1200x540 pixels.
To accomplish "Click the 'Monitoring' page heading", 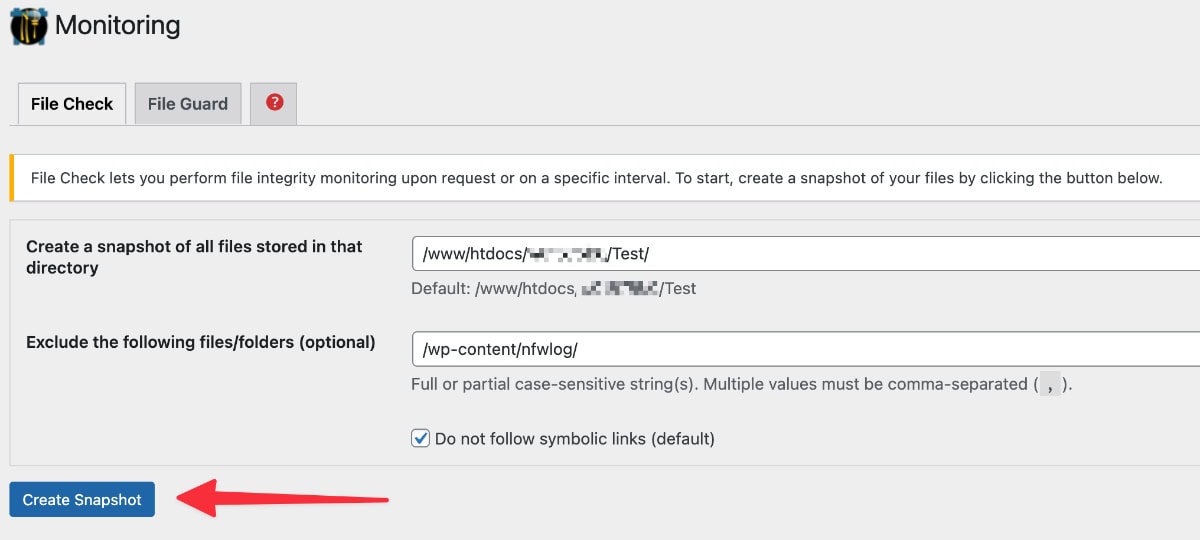I will click(117, 25).
